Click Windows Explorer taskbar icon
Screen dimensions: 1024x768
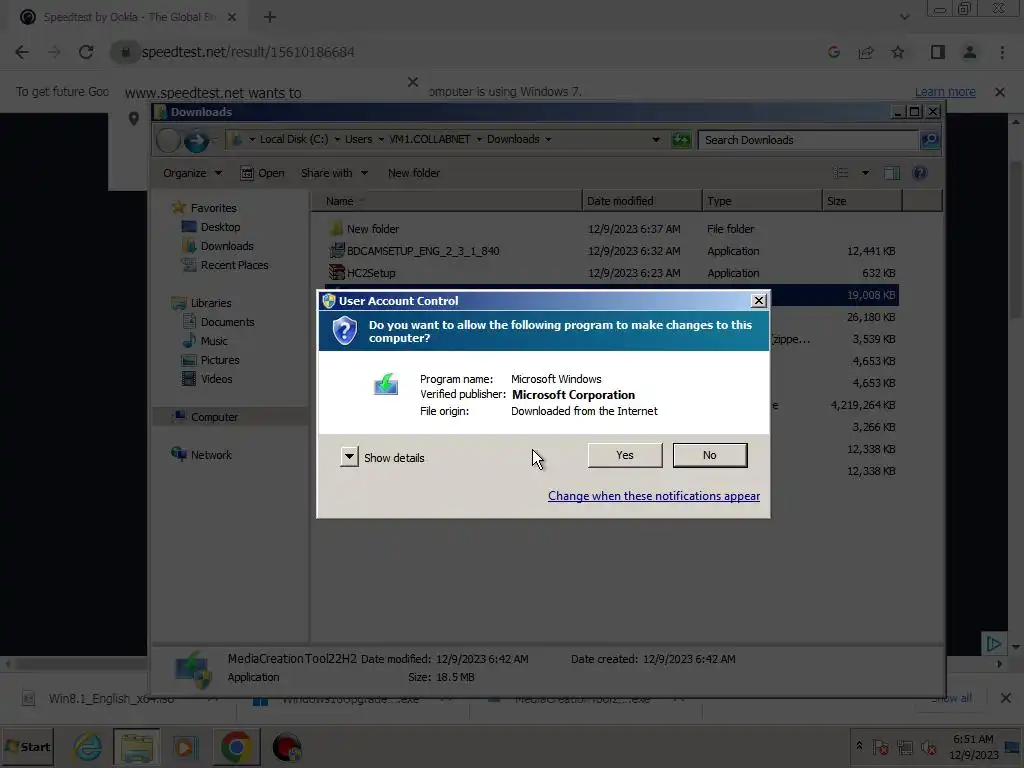136,747
